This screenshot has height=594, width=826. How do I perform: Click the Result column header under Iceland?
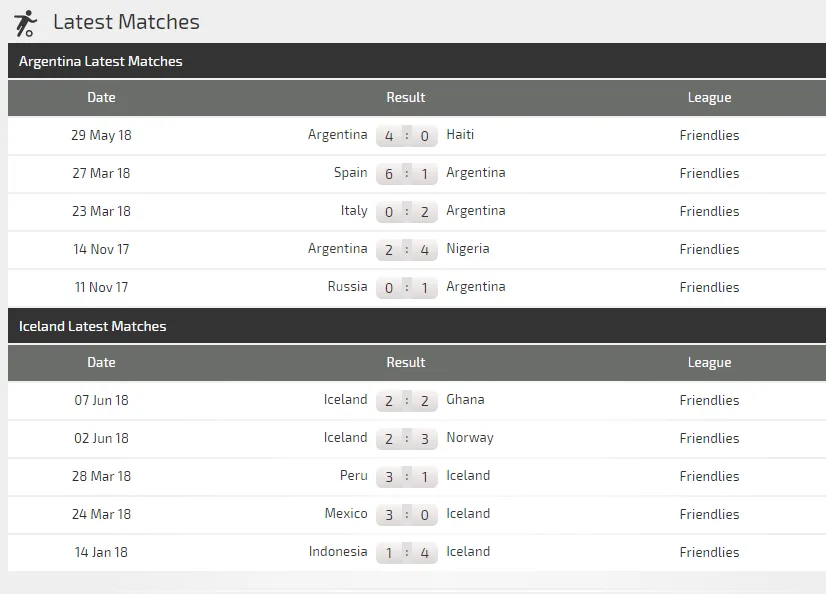406,362
